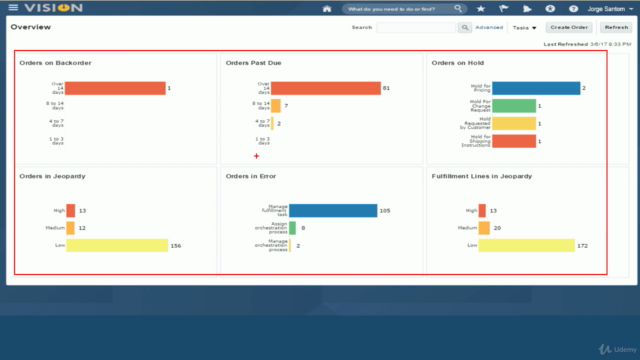The image size is (640, 360).
Task: Select the Hold for Pricing bar
Action: tap(536, 88)
